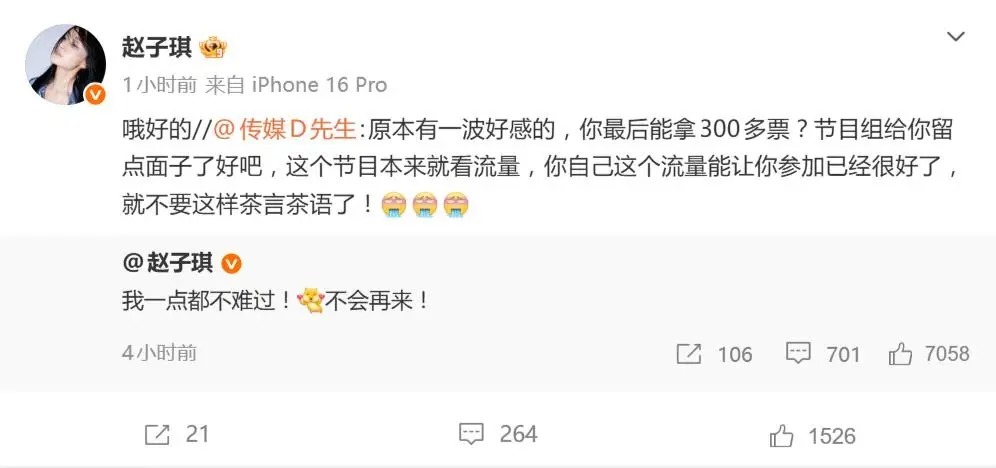Viewport: 996px width, 468px height.
Task: Repost this post via the 21 share icon
Action: [157, 434]
